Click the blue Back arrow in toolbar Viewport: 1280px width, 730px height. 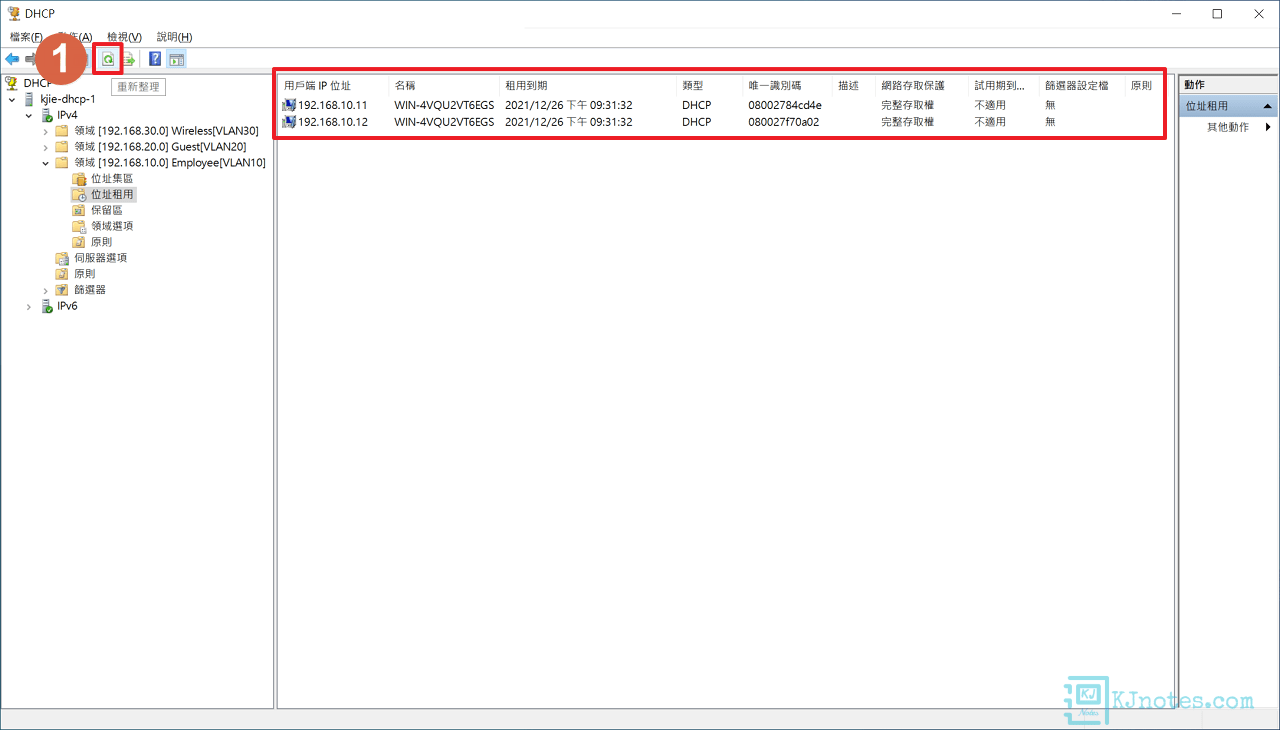(12, 59)
